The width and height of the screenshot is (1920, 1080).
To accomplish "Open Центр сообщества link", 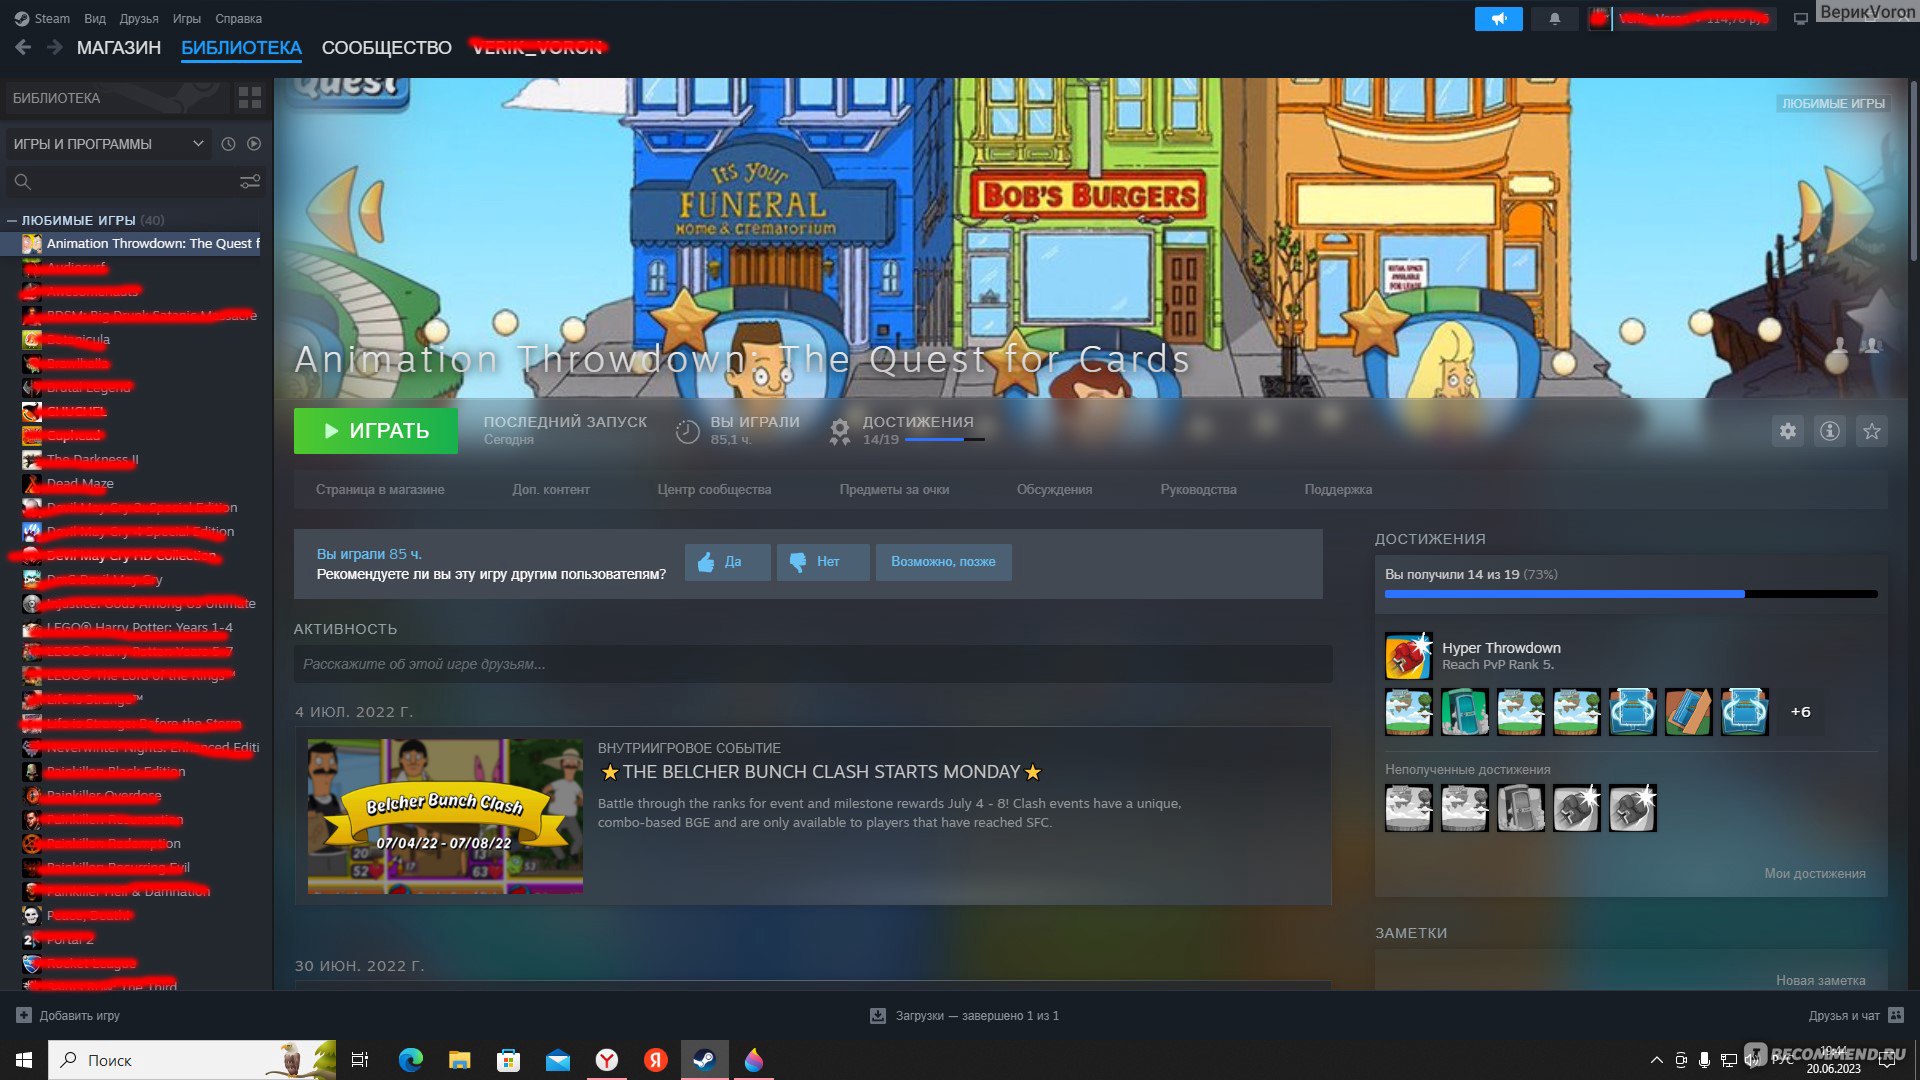I will [714, 490].
